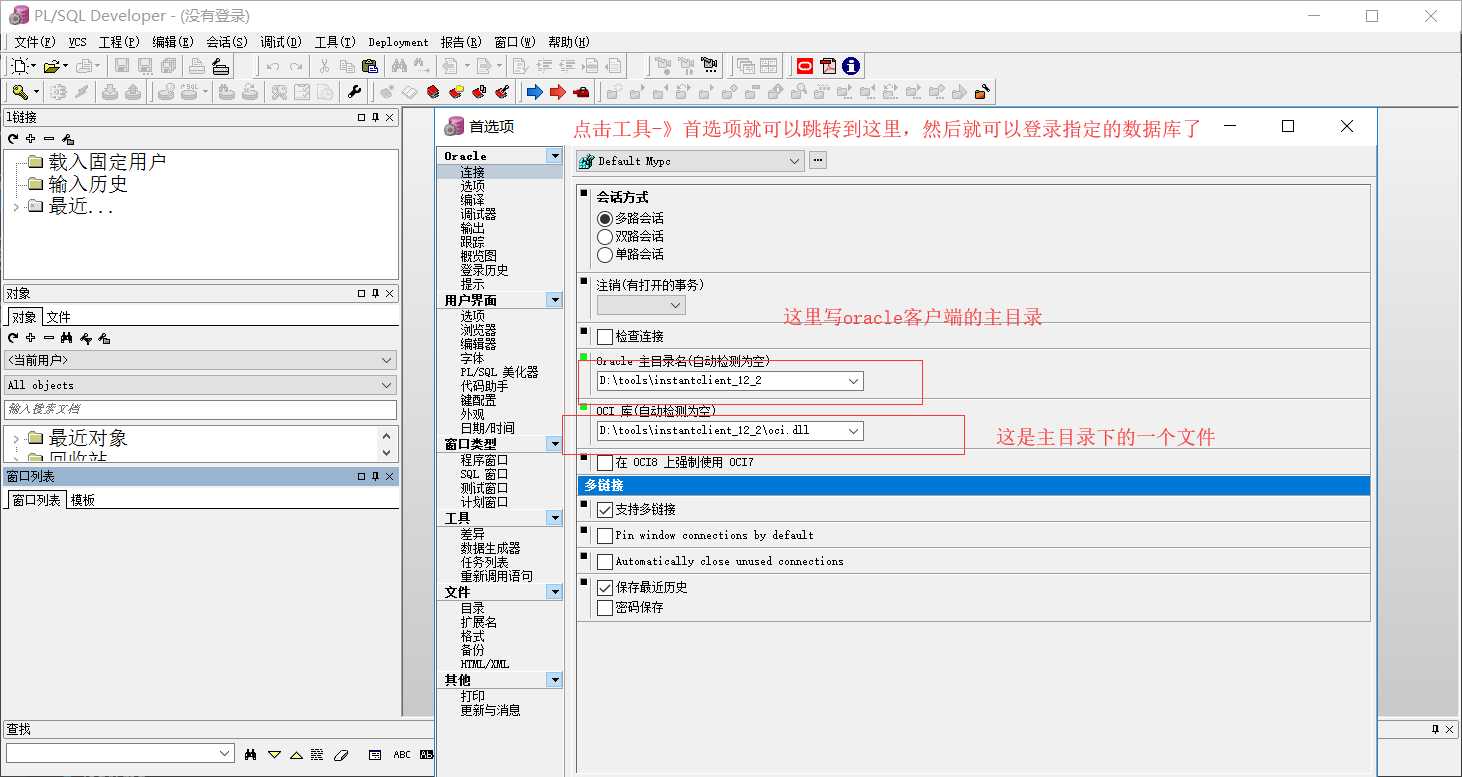Select 多路会话 radio button
The image size is (1462, 777).
coord(604,218)
